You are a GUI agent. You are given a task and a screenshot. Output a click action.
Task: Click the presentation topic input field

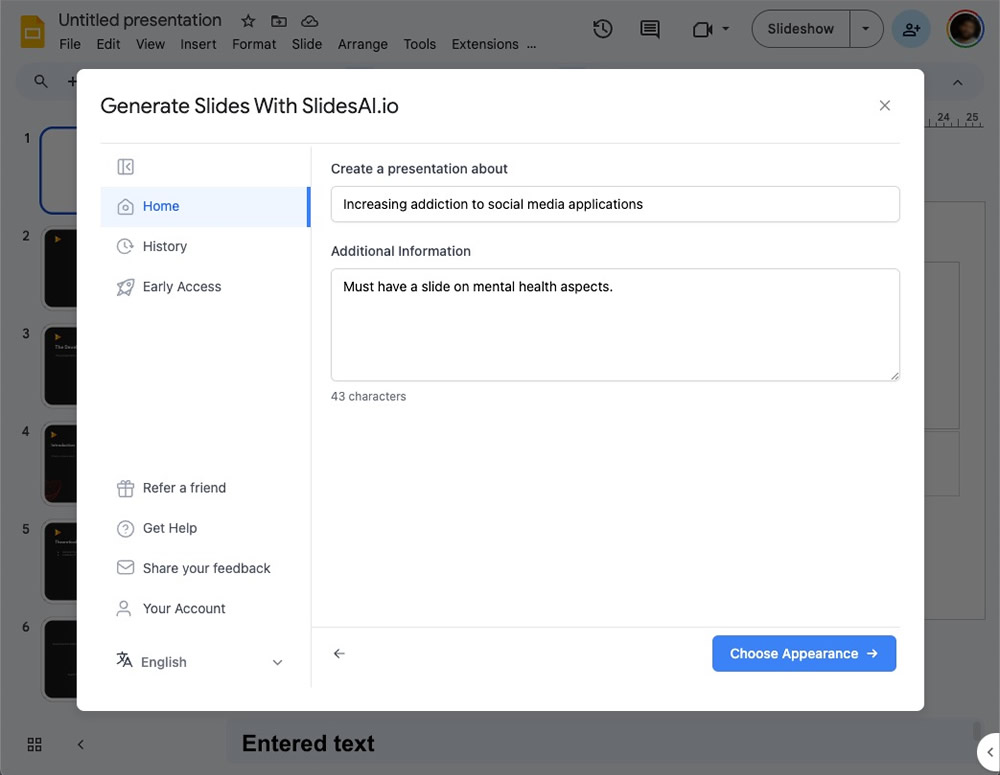[x=615, y=204]
